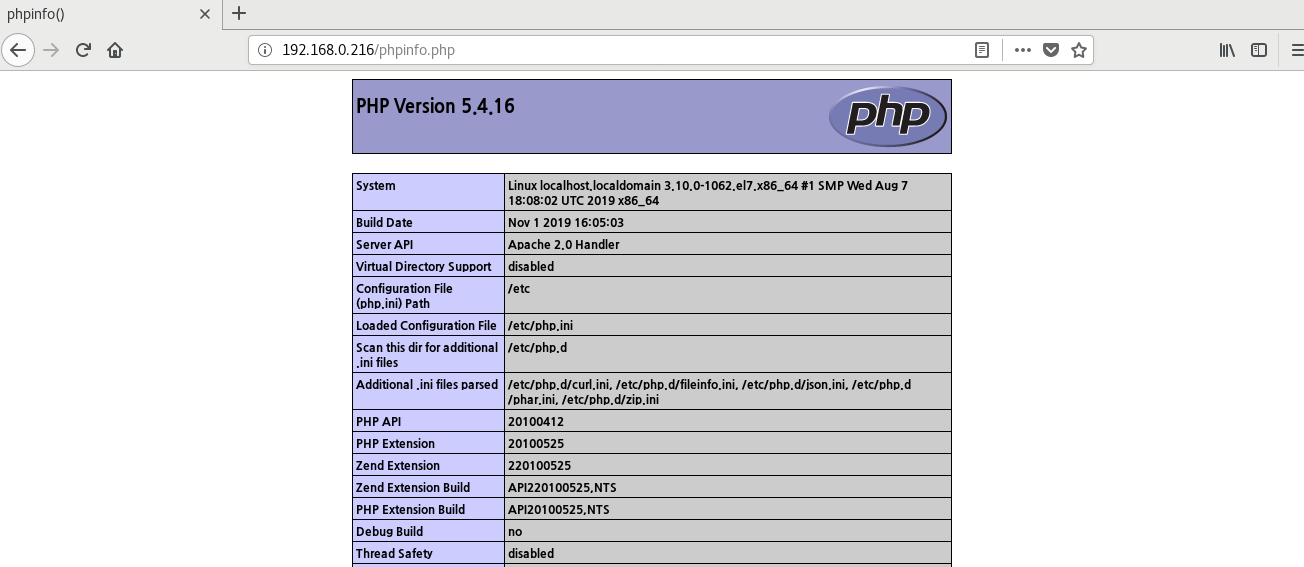Click the Zend Extension label
This screenshot has height=567, width=1304.
398,466
